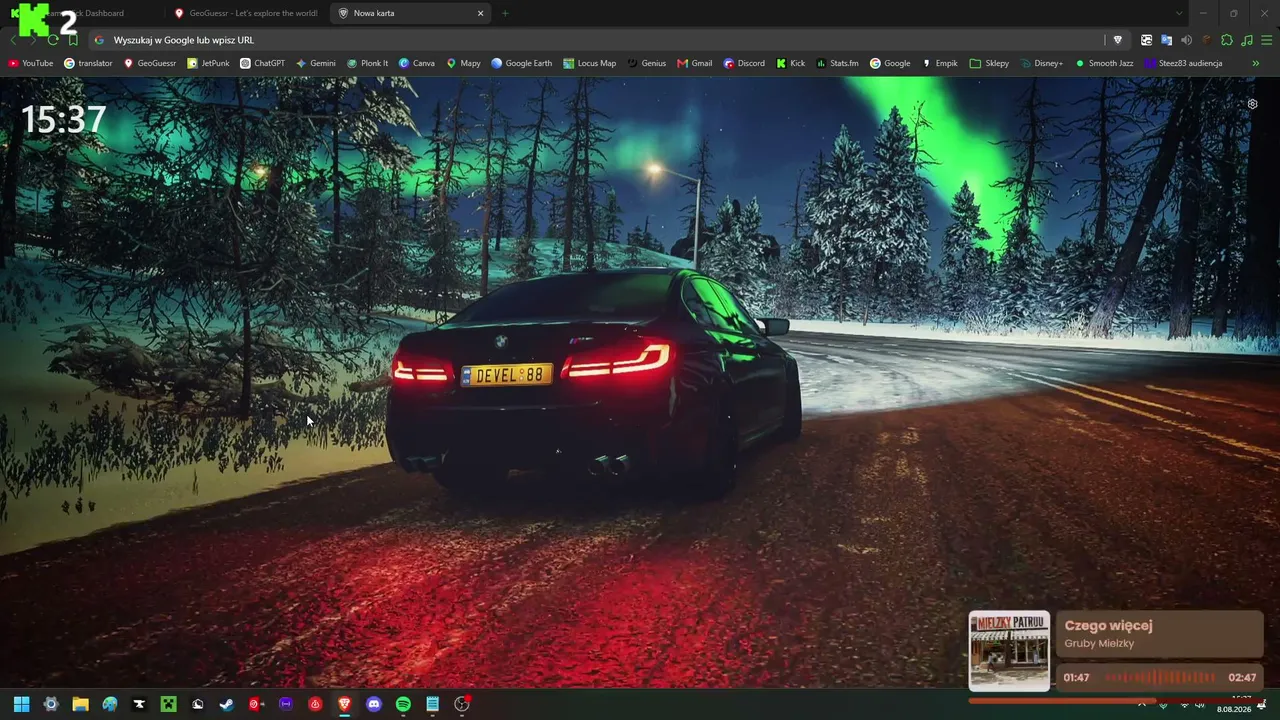Bookmark this page
The height and width of the screenshot is (720, 1280).
(73, 40)
